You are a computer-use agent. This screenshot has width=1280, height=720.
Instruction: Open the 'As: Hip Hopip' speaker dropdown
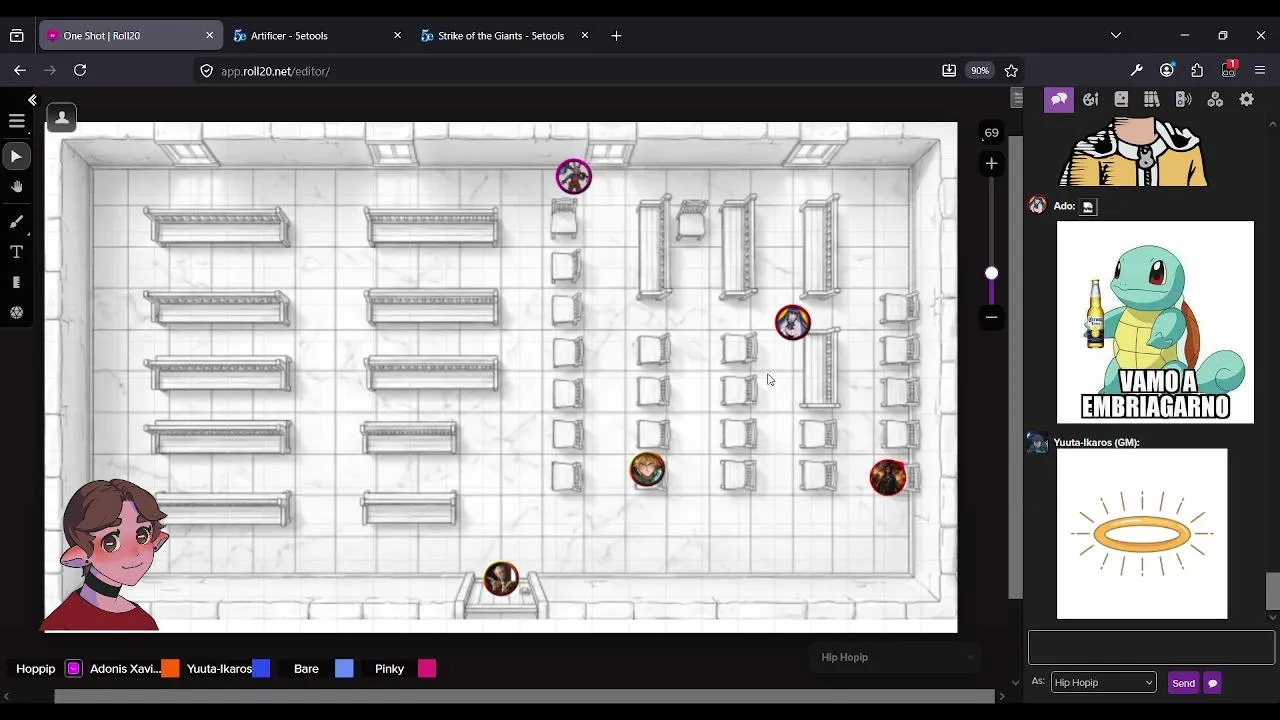coord(1103,682)
